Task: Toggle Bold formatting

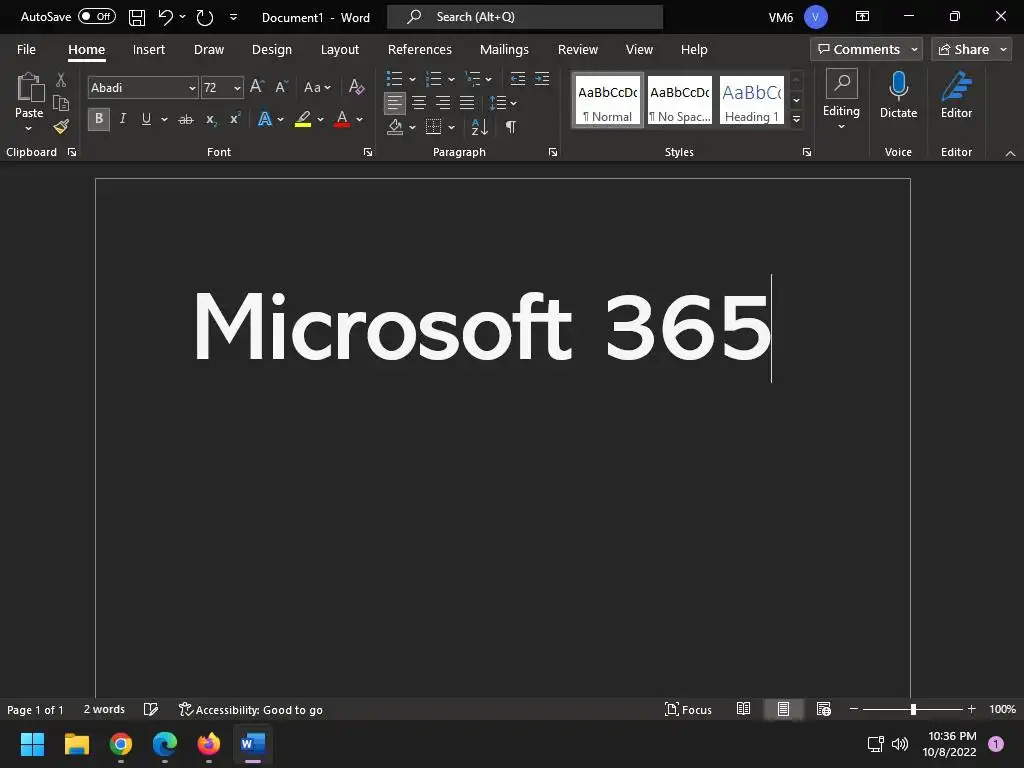Action: (99, 119)
